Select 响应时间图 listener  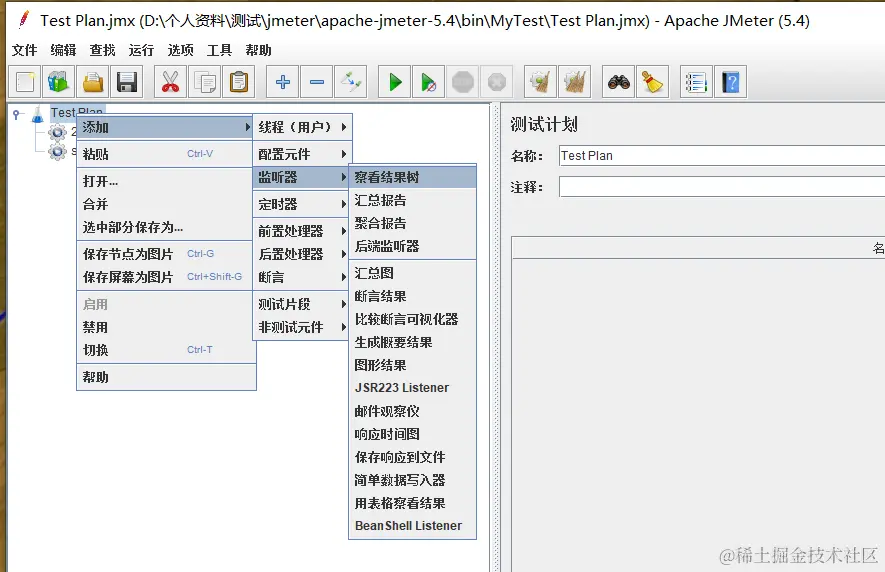(x=413, y=434)
